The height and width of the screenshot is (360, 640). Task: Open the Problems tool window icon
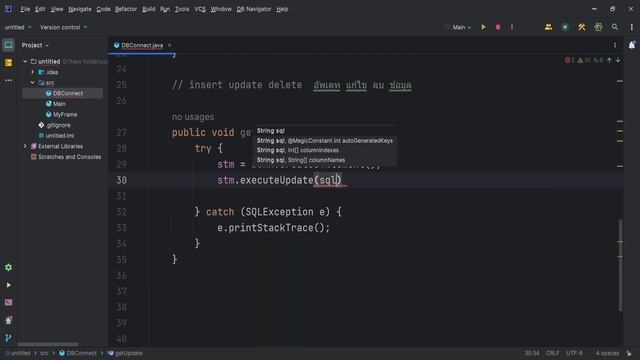click(x=8, y=320)
